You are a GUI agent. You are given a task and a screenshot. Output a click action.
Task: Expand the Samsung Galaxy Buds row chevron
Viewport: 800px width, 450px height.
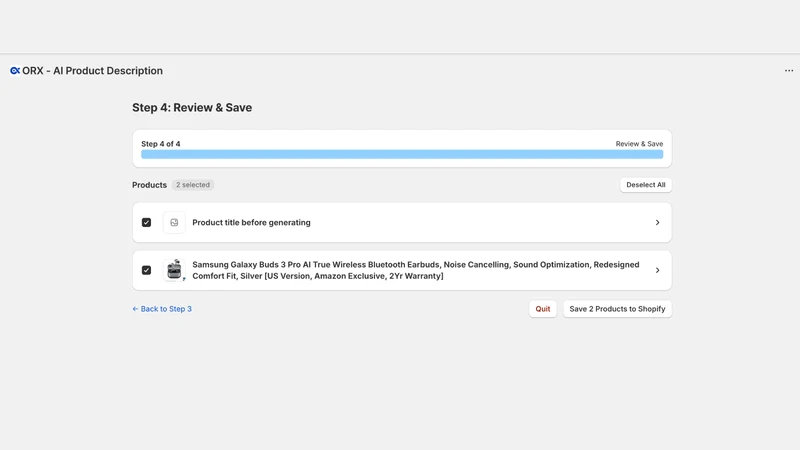pos(657,270)
